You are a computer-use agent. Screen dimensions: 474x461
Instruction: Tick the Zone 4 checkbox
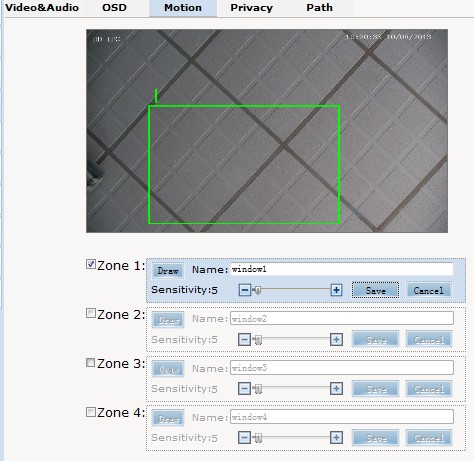tap(91, 412)
